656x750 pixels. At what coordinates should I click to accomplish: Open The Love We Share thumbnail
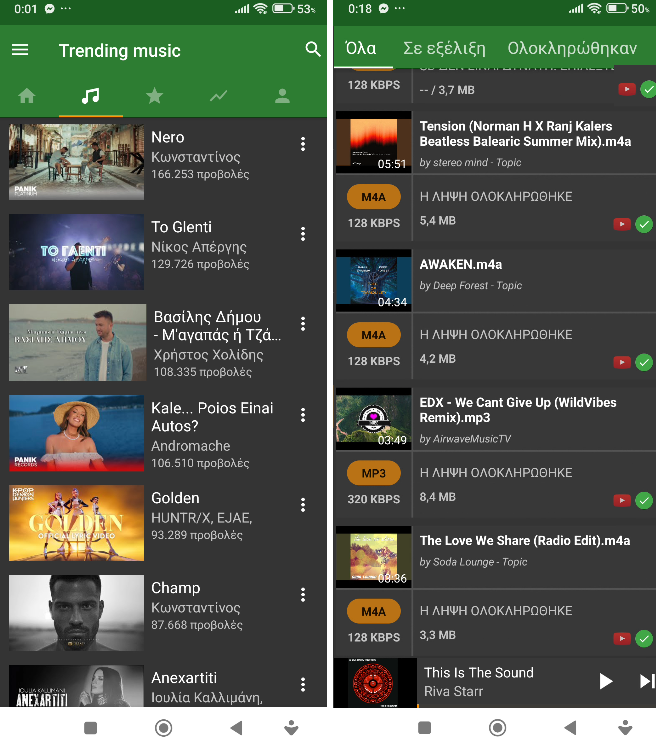374,557
